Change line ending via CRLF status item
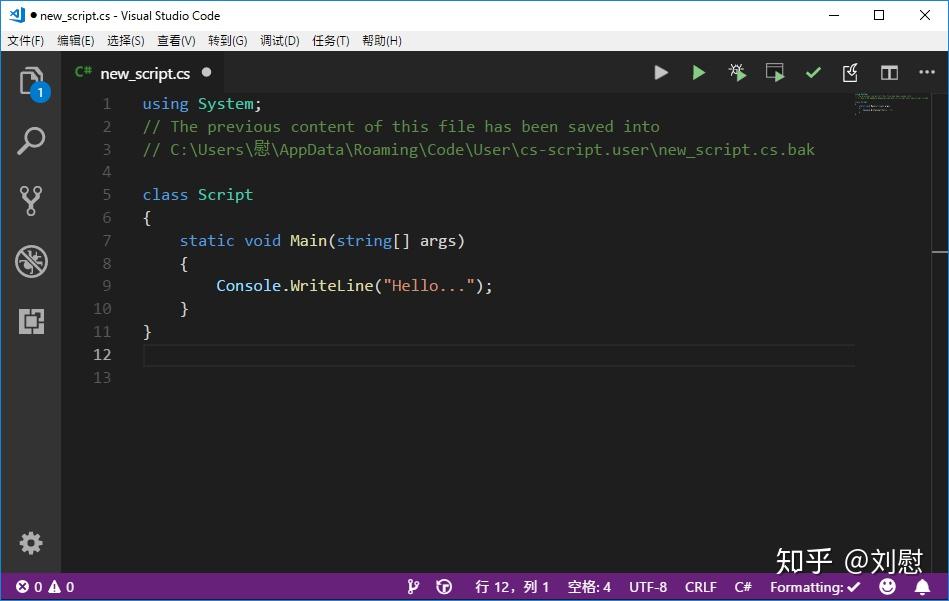This screenshot has width=949, height=601. (701, 586)
